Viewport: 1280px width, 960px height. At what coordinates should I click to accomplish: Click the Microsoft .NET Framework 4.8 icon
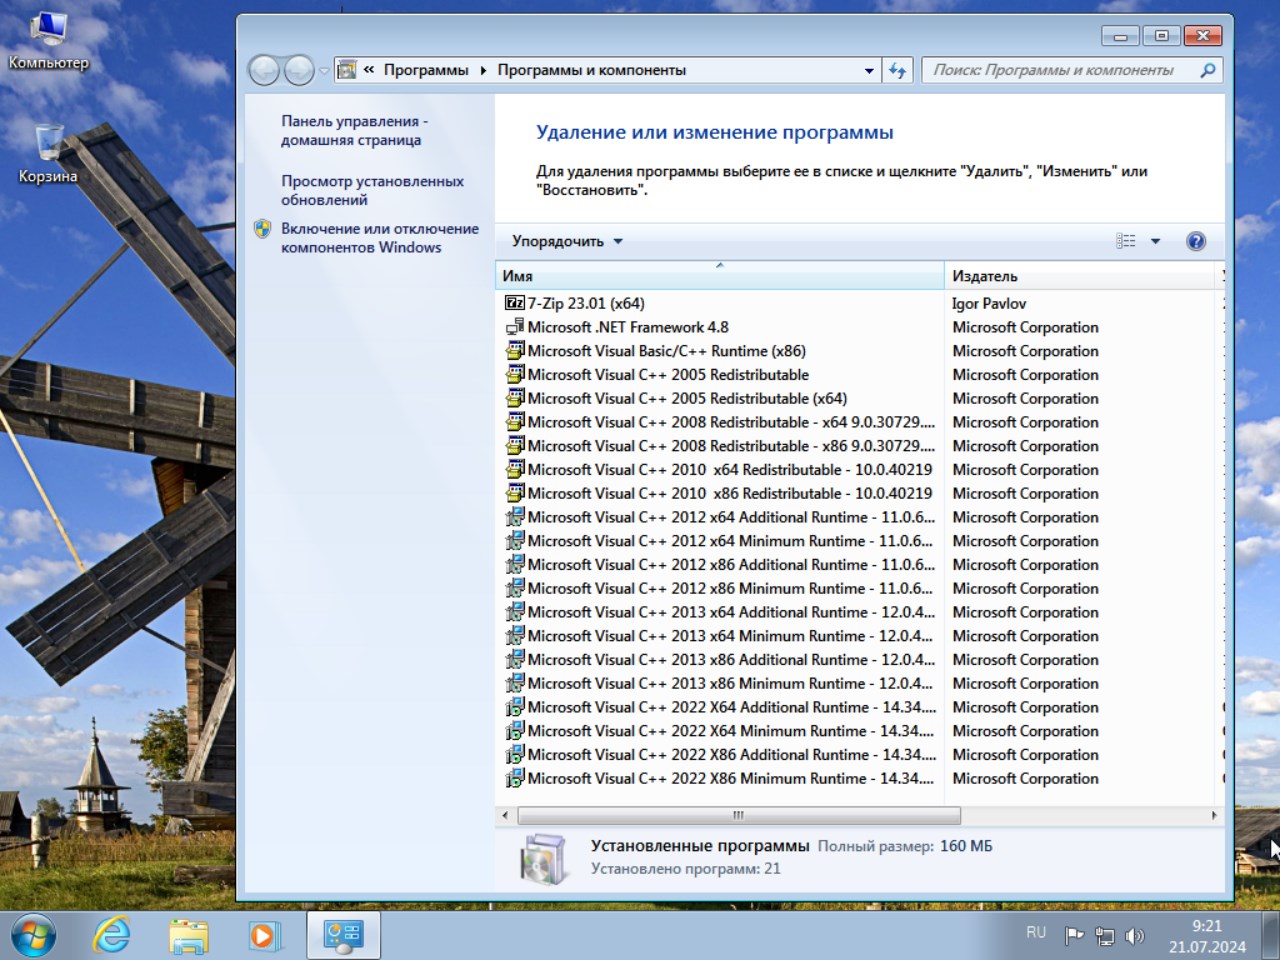[x=515, y=327]
